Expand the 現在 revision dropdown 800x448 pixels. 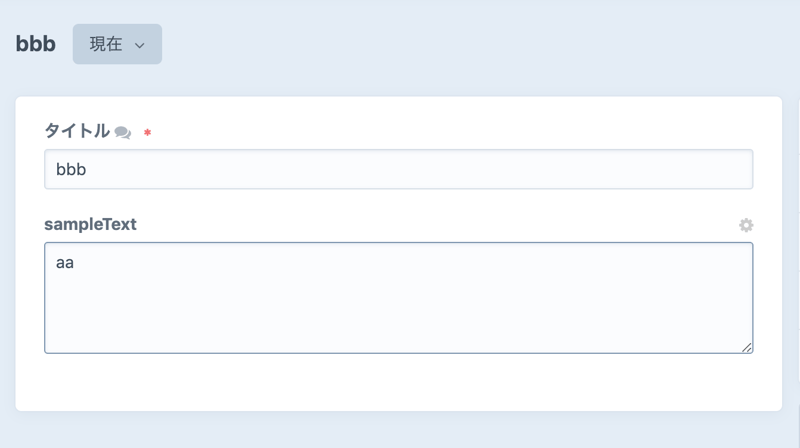117,45
